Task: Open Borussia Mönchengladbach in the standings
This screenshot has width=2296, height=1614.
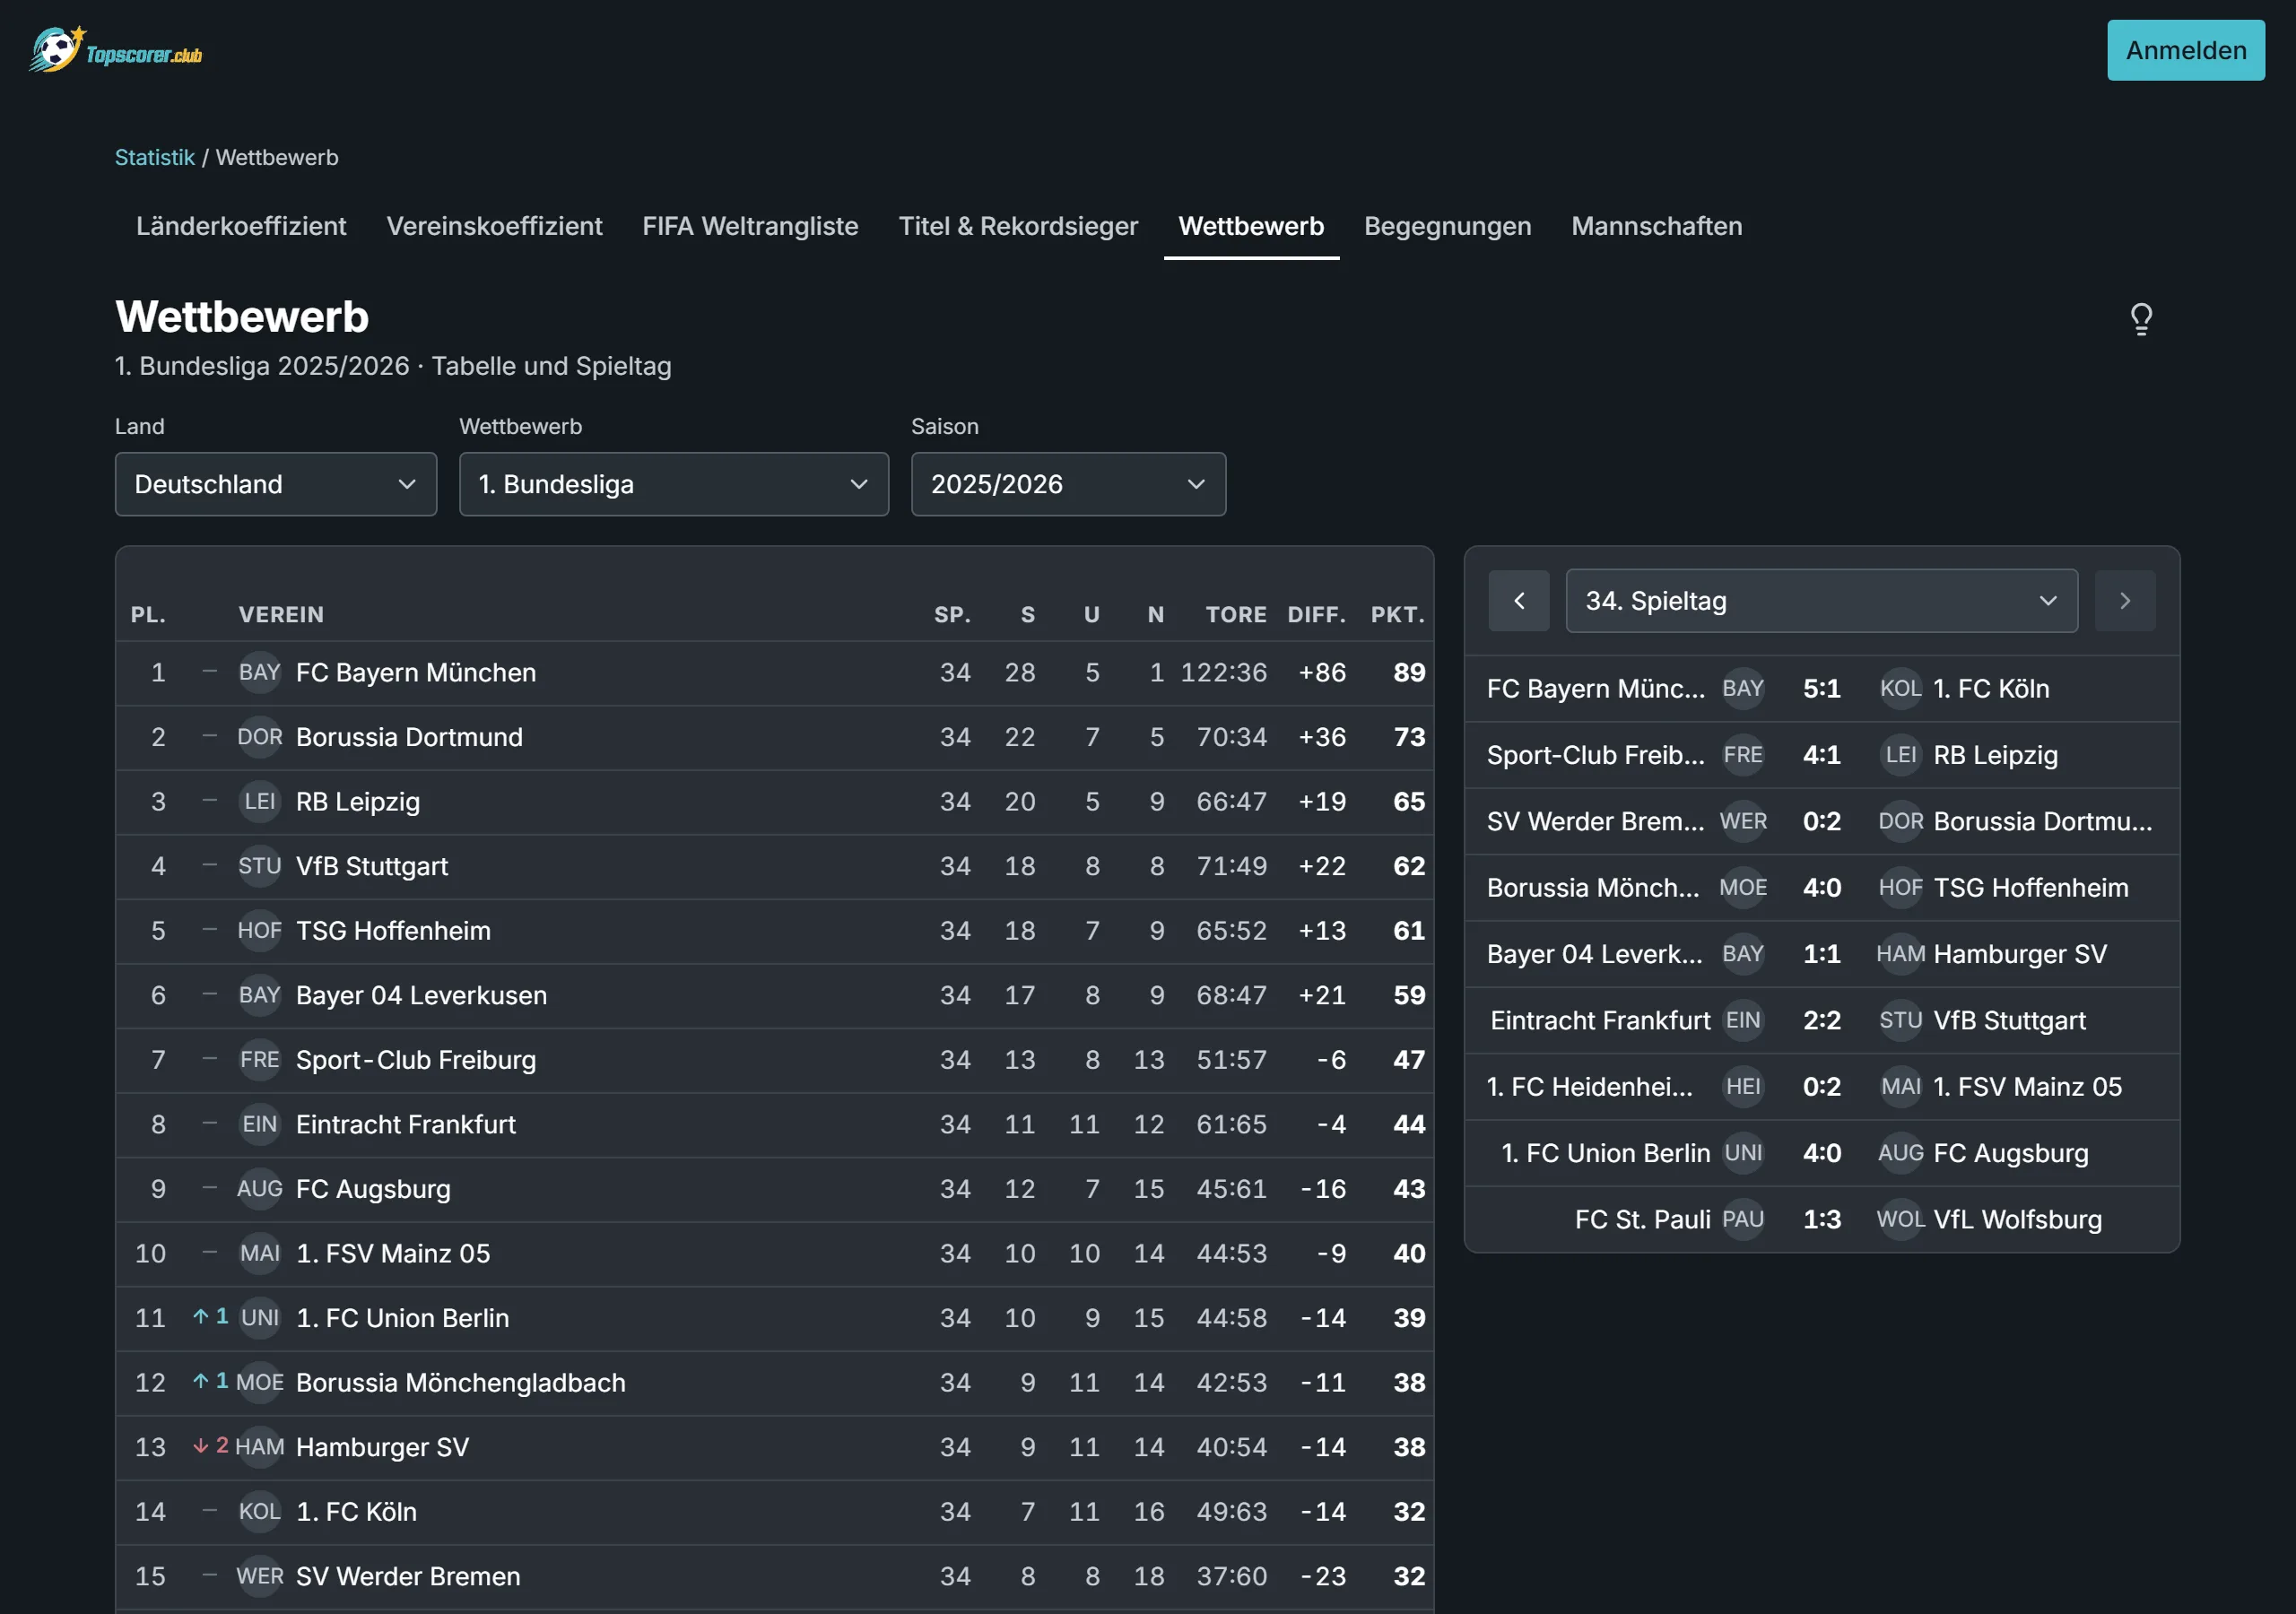Action: coord(460,1382)
